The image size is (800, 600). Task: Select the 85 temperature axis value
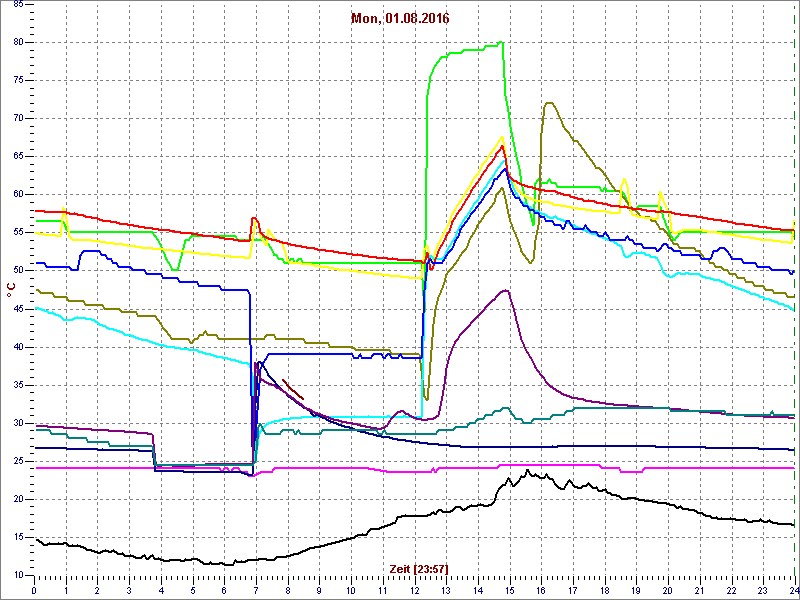[x=16, y=5]
